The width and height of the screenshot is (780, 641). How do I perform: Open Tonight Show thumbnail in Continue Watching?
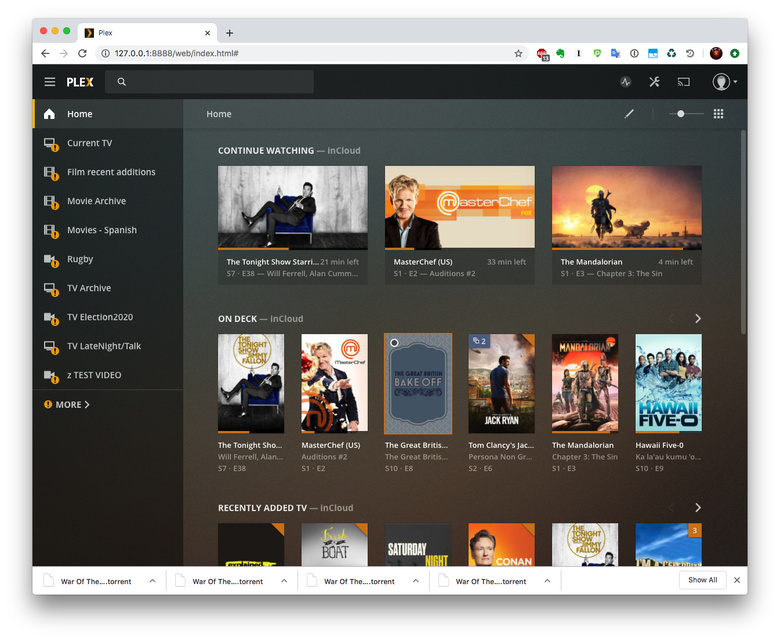point(292,207)
